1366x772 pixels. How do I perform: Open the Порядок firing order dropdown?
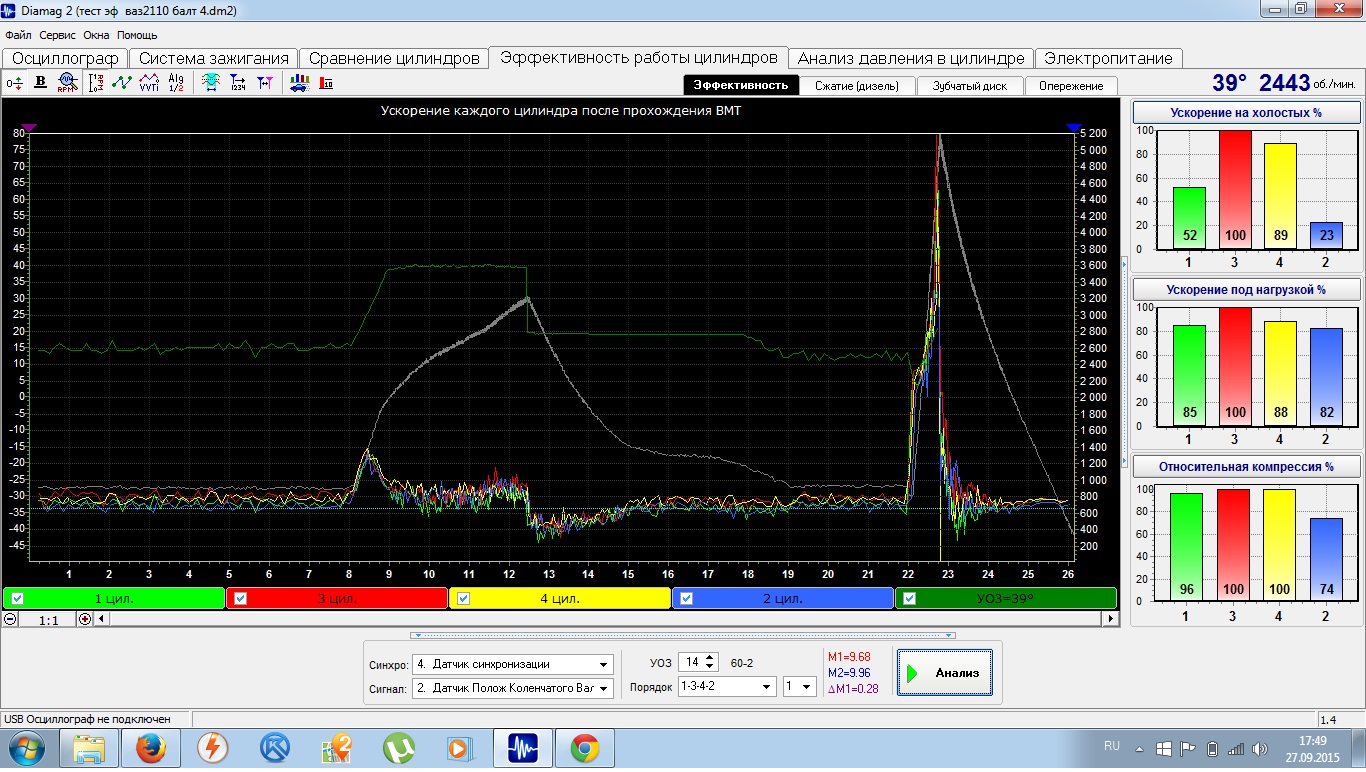767,687
